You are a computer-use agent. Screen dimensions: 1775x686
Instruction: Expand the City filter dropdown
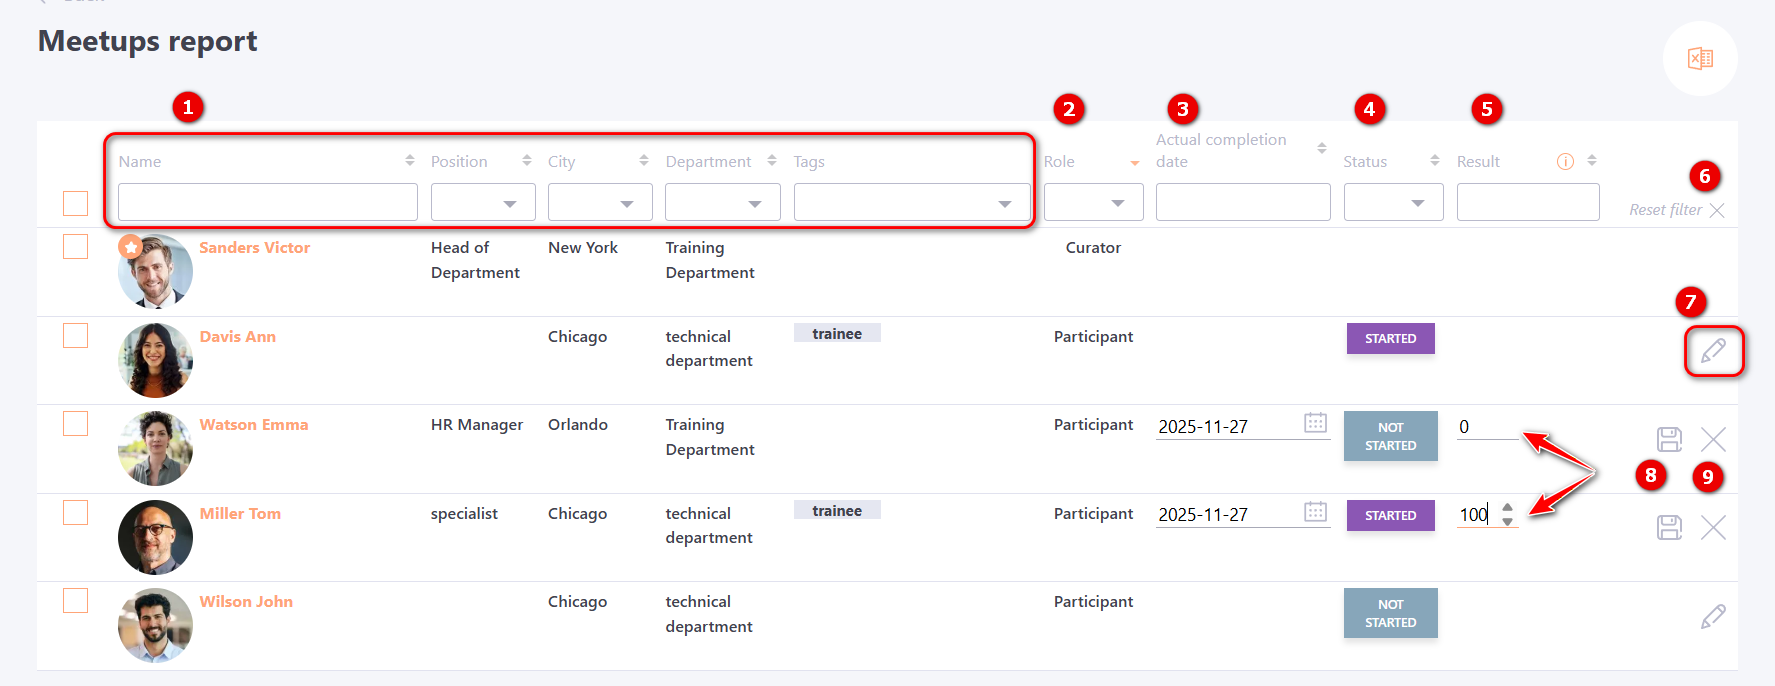point(600,203)
